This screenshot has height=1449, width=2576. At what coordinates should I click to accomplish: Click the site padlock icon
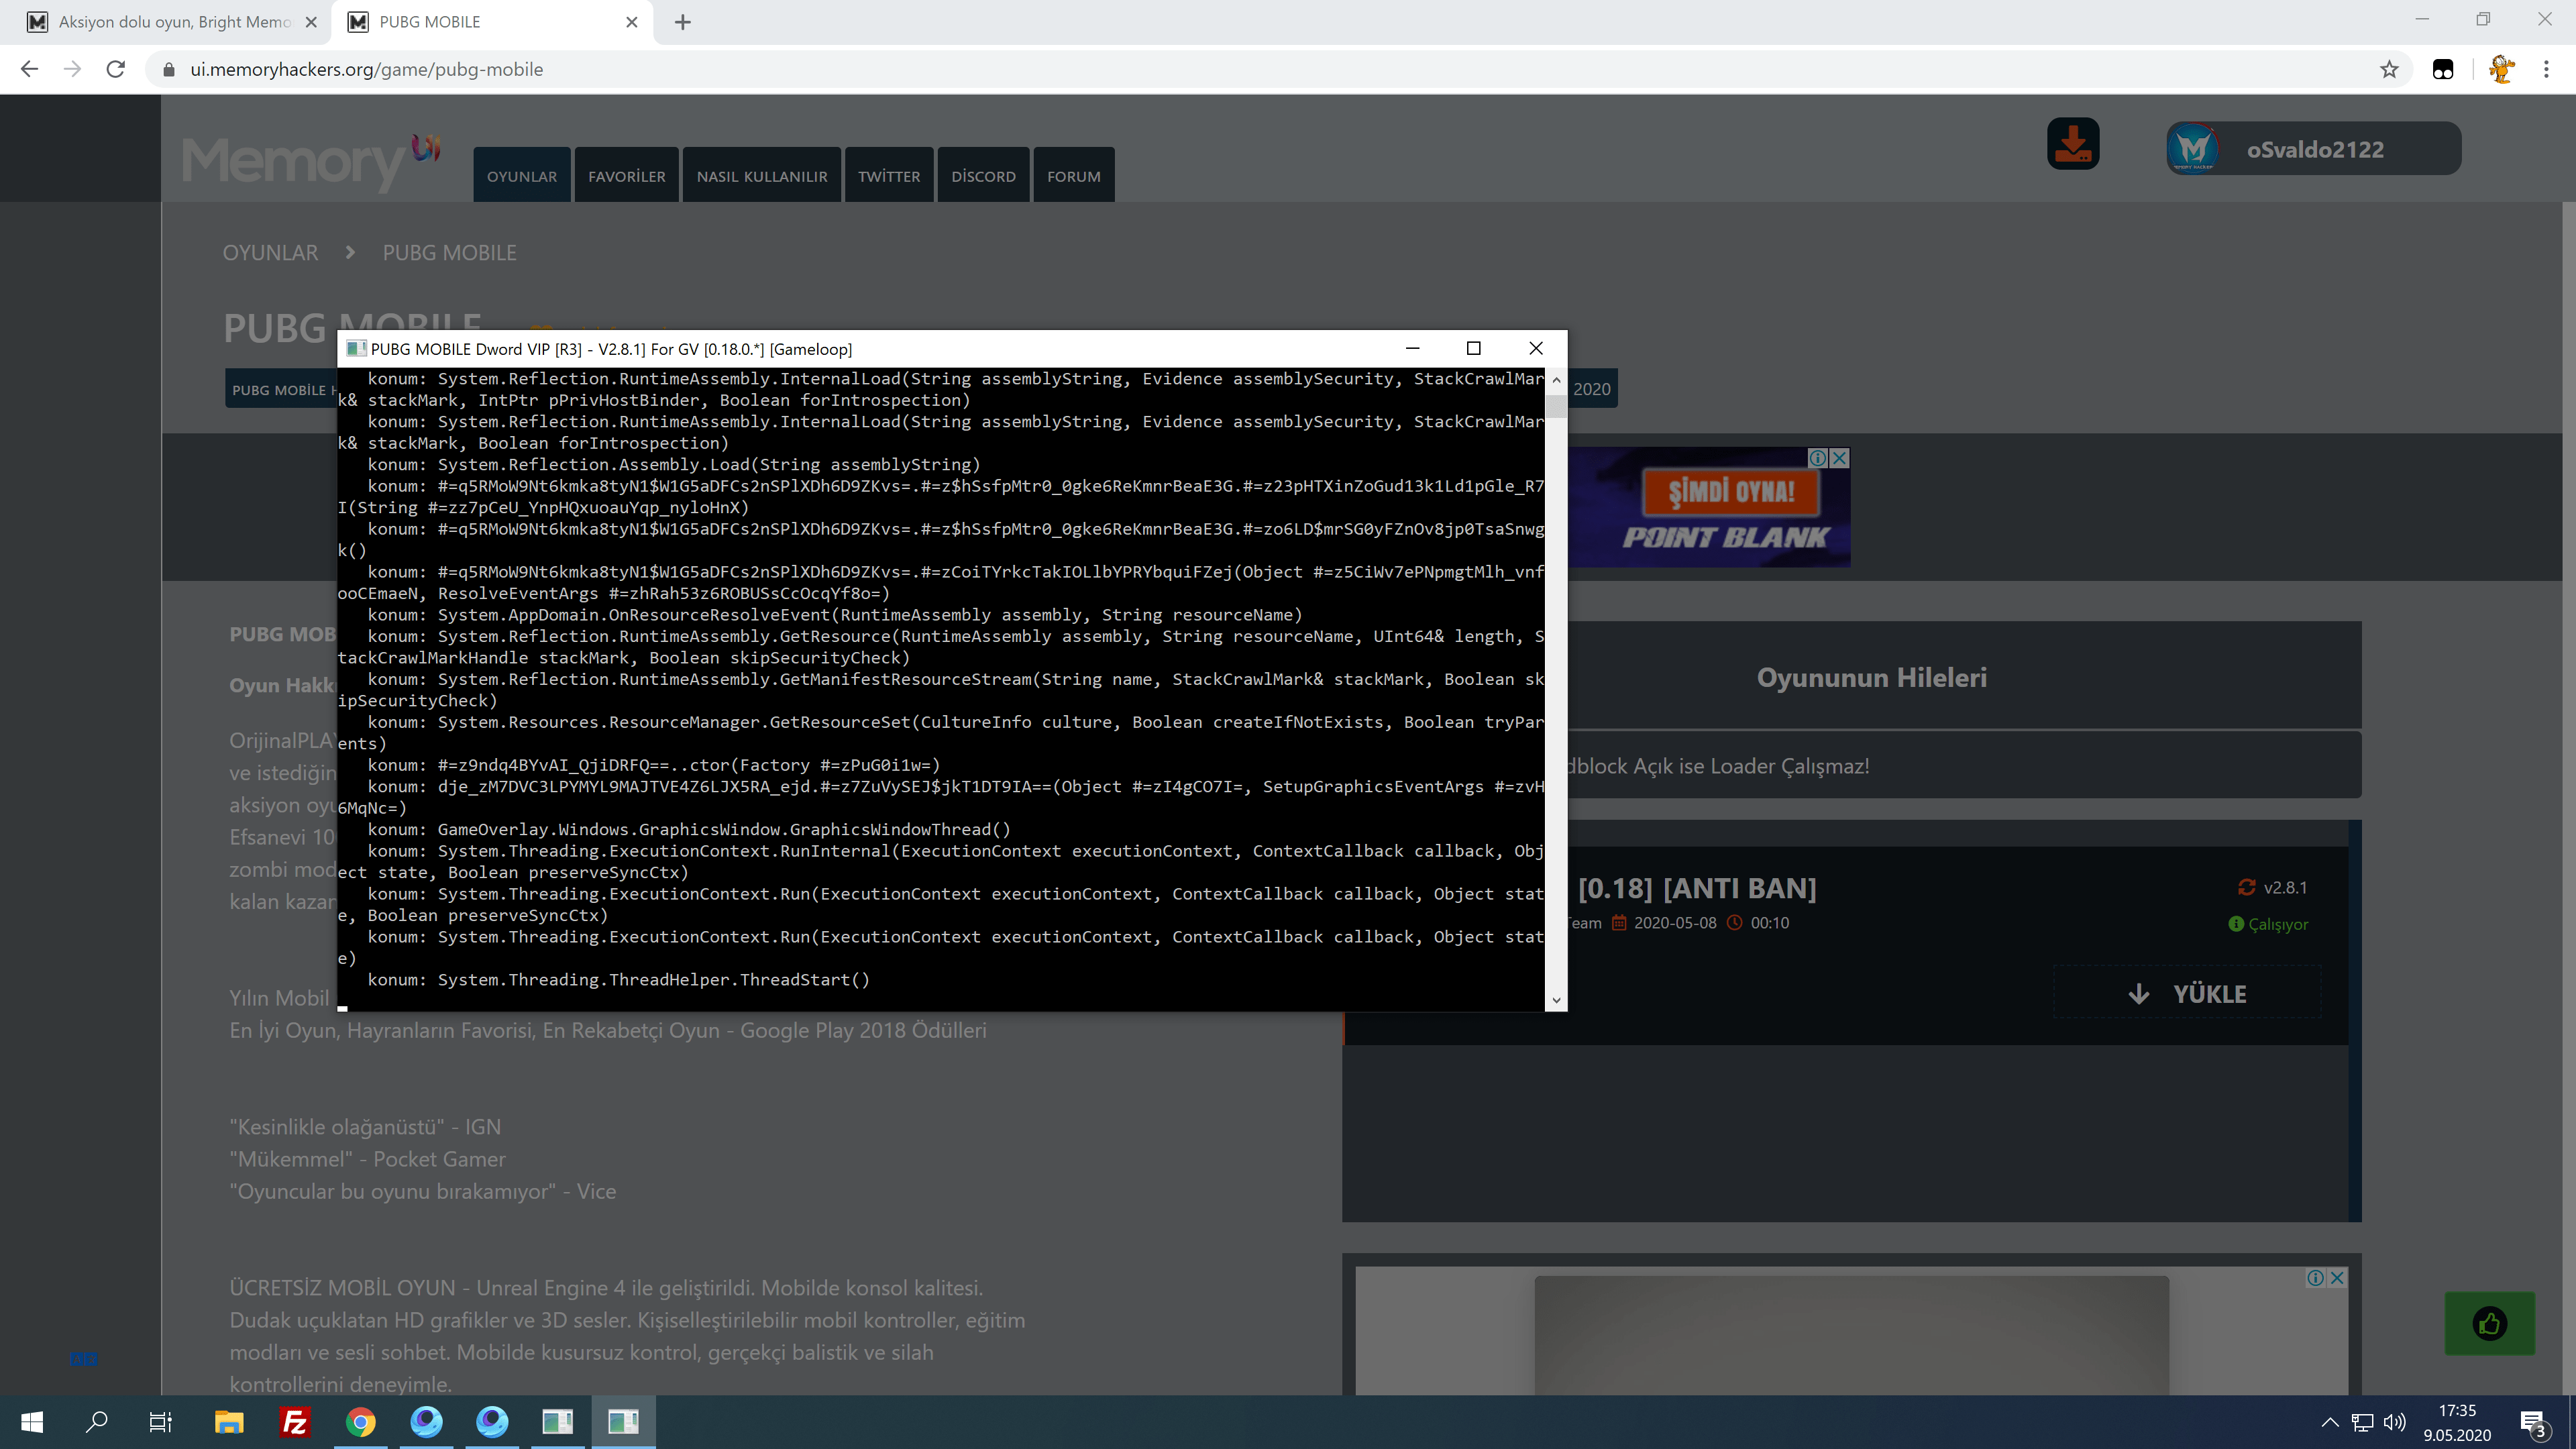click(169, 69)
